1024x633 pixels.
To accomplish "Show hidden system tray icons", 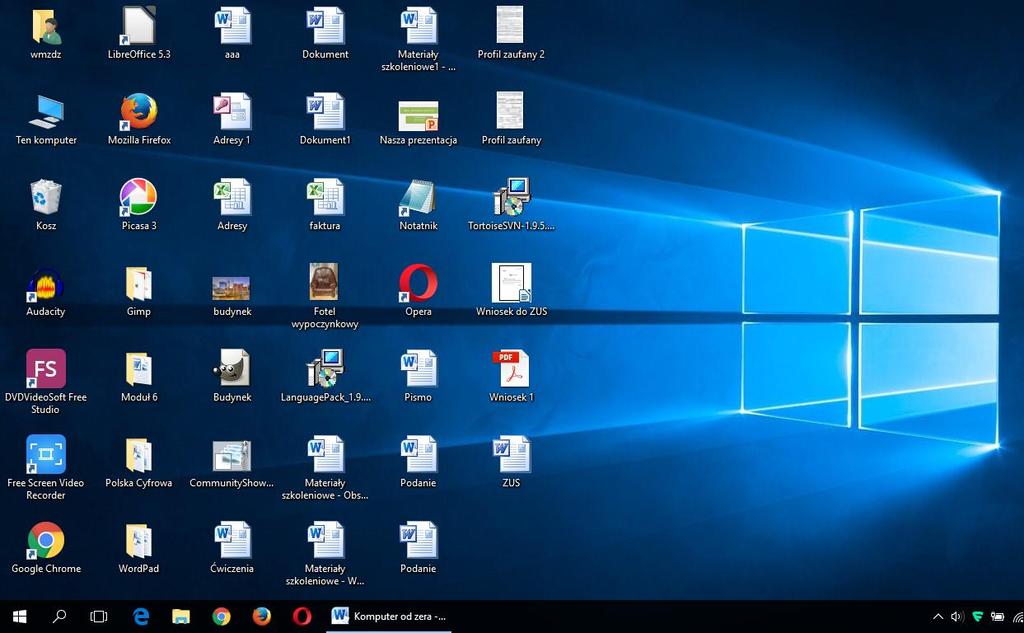I will click(938, 616).
